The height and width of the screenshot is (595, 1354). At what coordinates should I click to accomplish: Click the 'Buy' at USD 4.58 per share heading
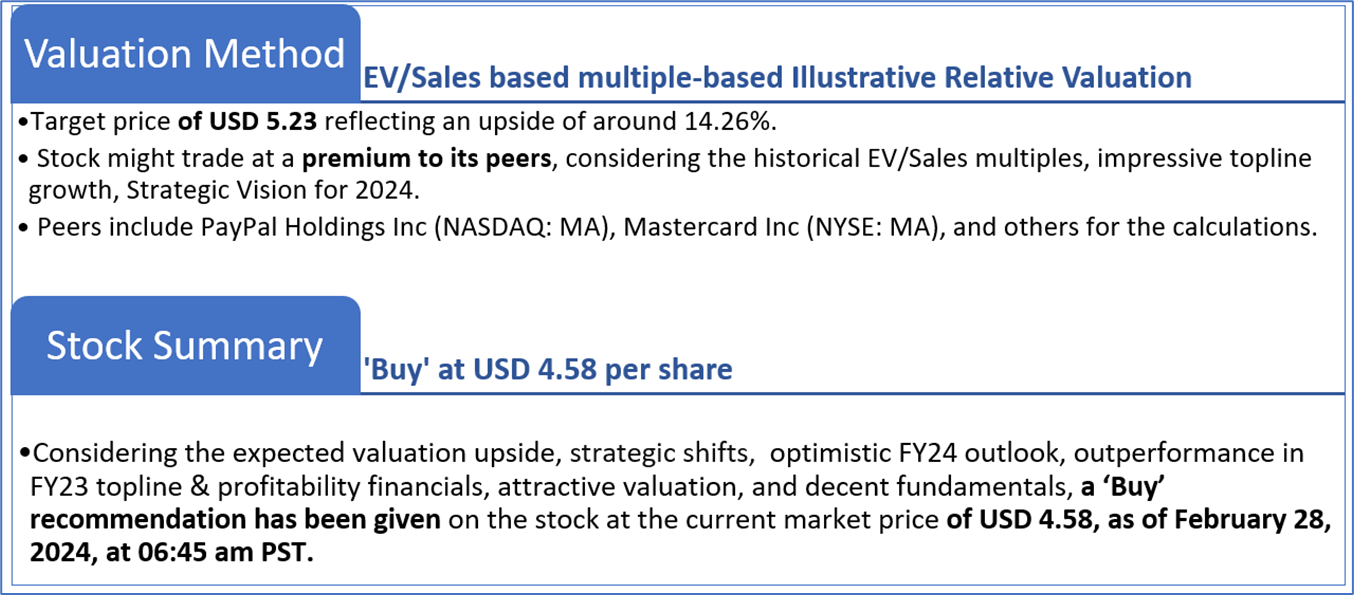(x=547, y=369)
